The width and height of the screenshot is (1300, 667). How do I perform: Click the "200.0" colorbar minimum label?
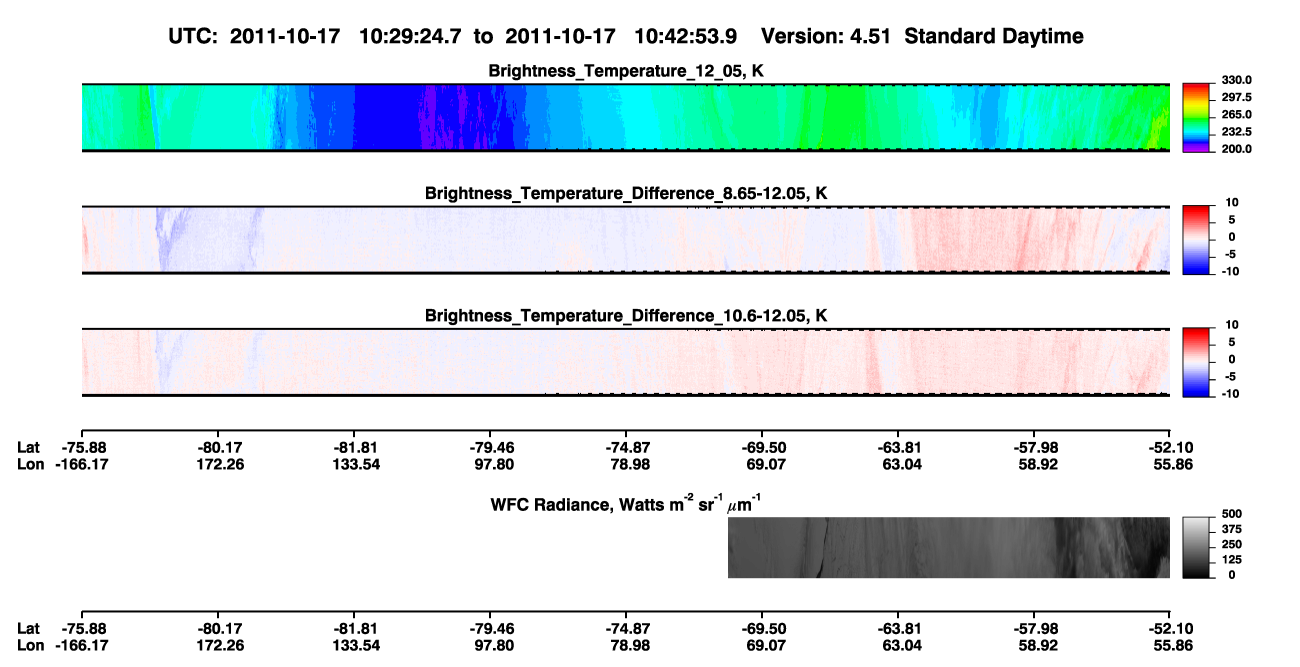pyautogui.click(x=1236, y=149)
